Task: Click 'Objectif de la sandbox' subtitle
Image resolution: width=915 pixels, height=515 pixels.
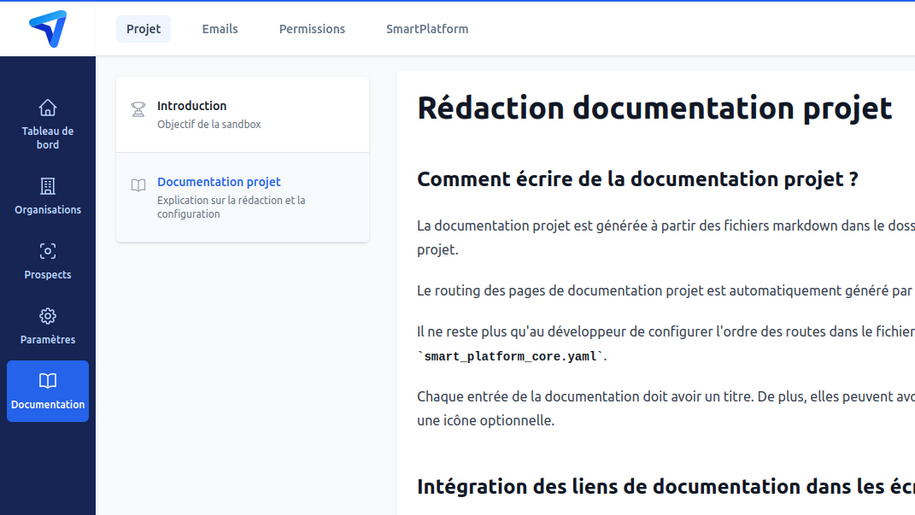Action: click(x=209, y=124)
